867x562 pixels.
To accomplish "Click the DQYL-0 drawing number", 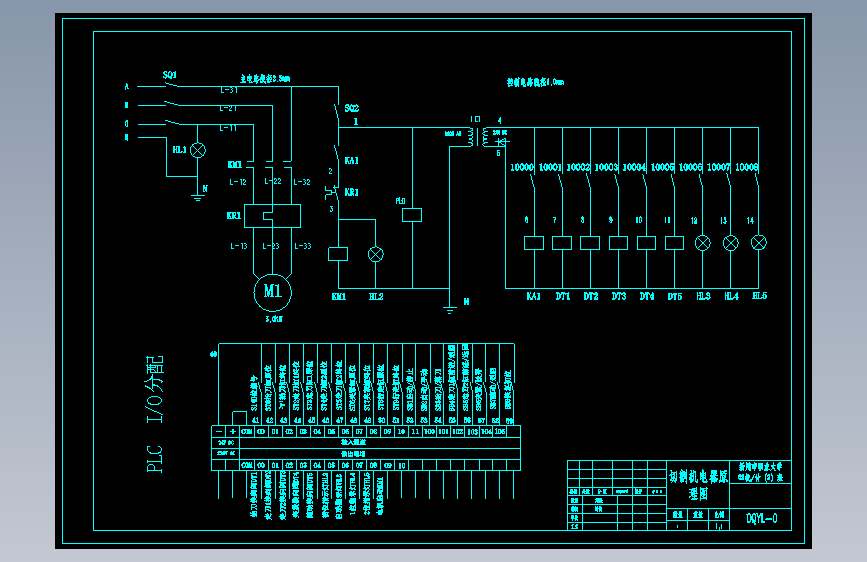I will tap(761, 518).
